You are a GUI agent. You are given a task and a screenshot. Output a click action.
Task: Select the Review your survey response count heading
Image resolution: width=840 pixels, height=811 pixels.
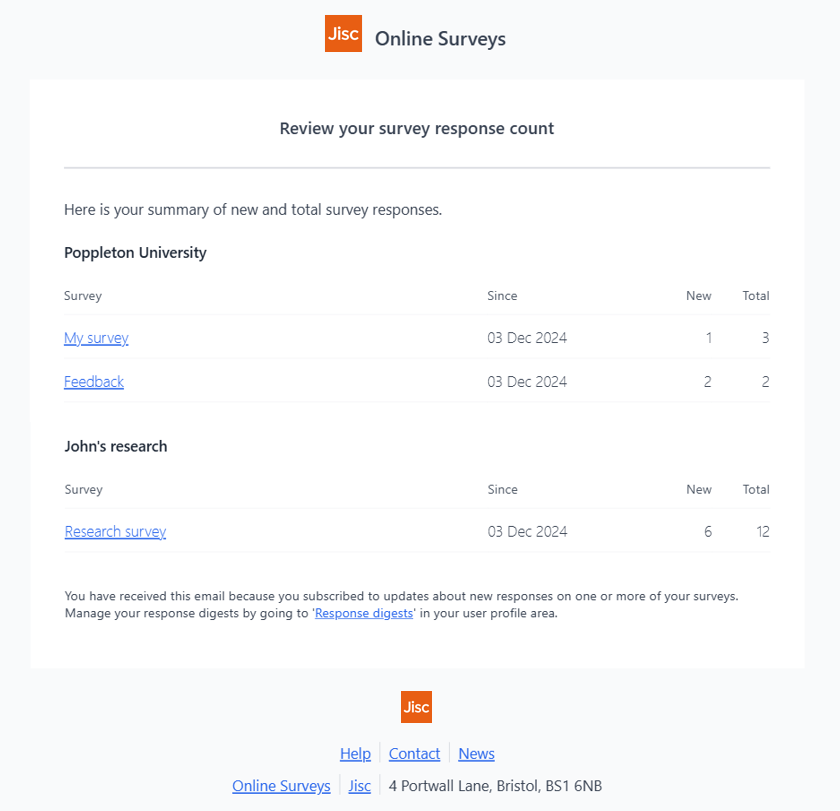click(417, 129)
